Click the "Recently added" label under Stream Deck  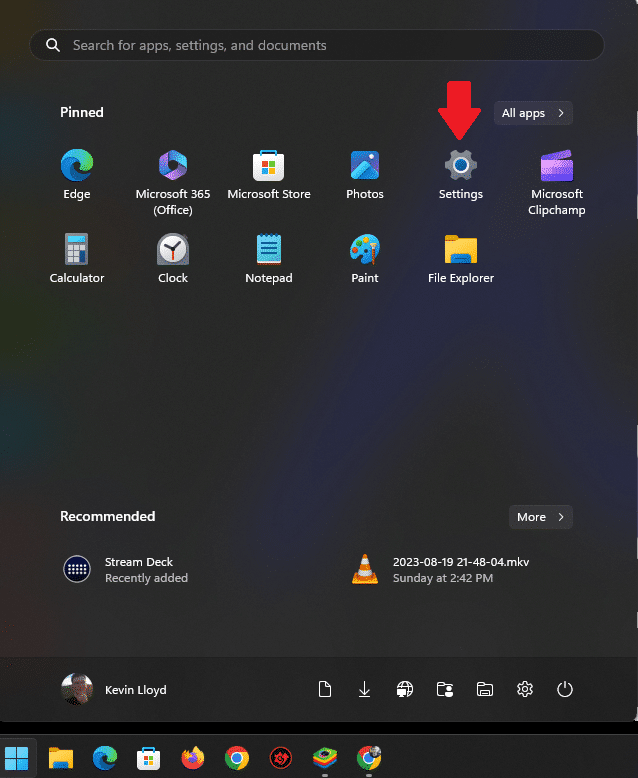point(146,578)
